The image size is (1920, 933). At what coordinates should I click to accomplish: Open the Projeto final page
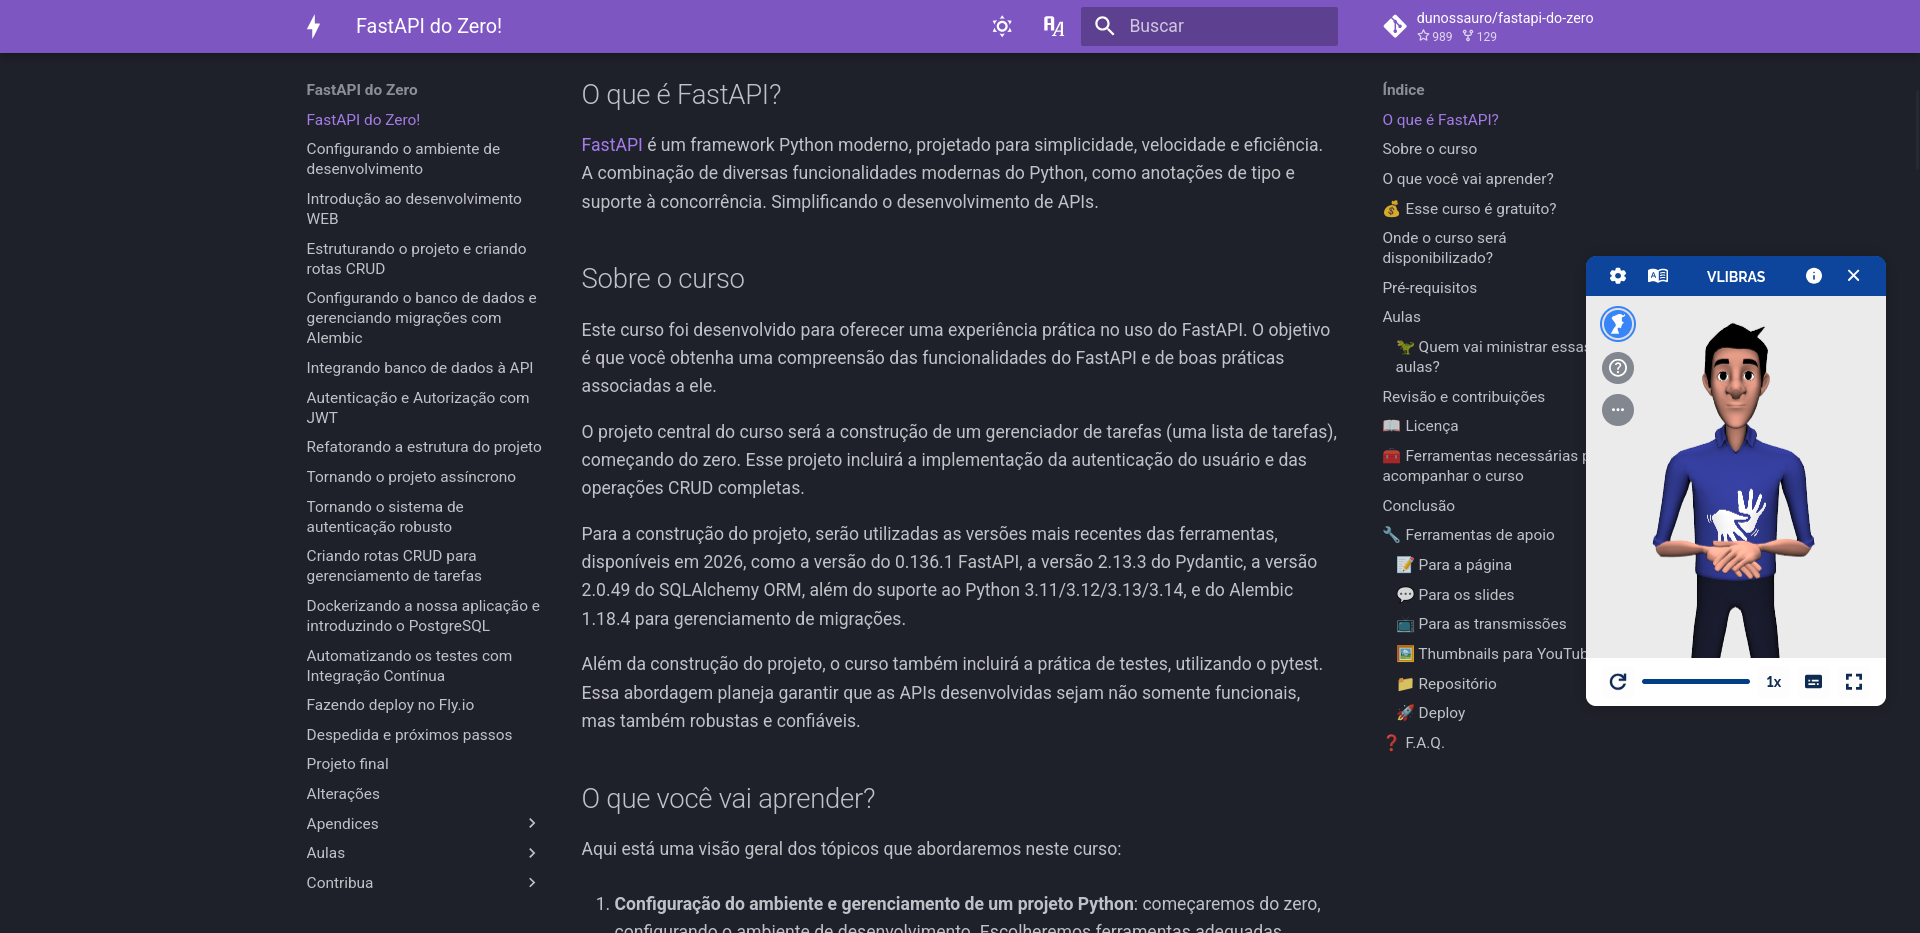coord(347,764)
